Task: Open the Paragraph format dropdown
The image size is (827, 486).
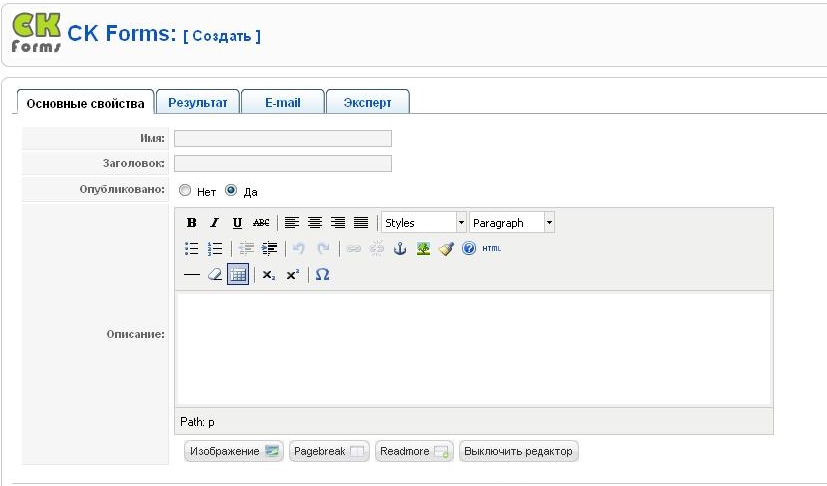Action: pyautogui.click(x=512, y=223)
